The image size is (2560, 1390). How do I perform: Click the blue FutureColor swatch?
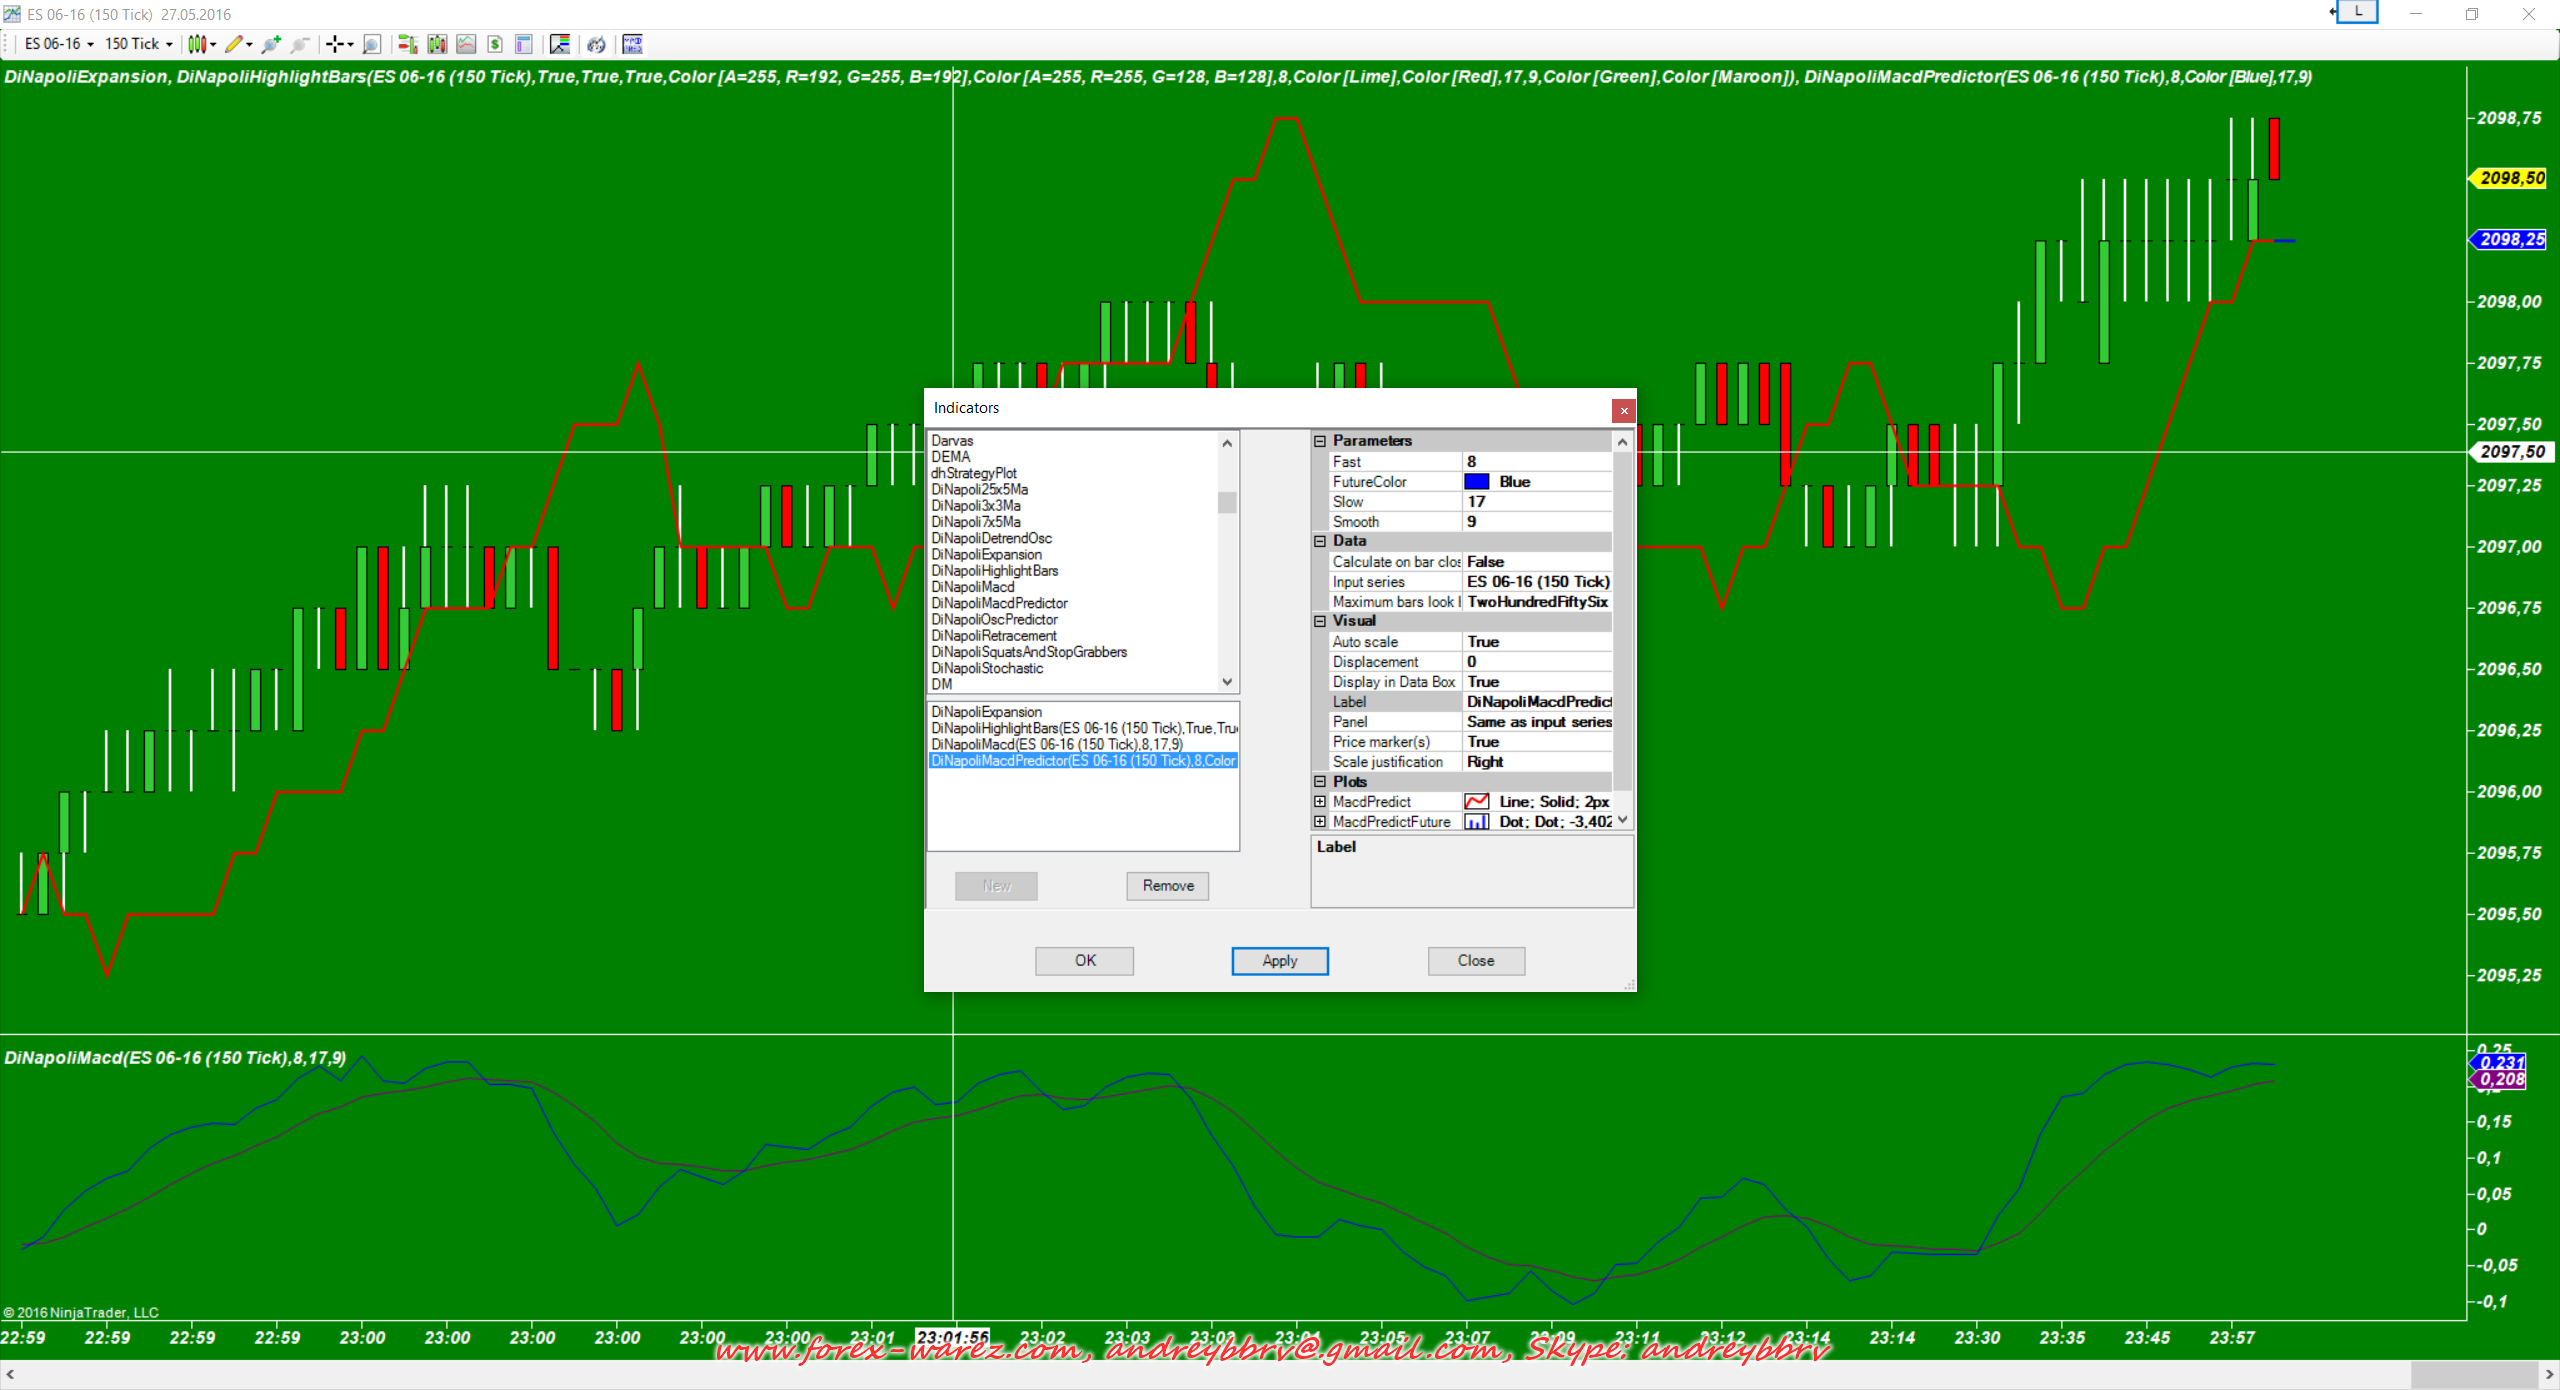tap(1476, 482)
